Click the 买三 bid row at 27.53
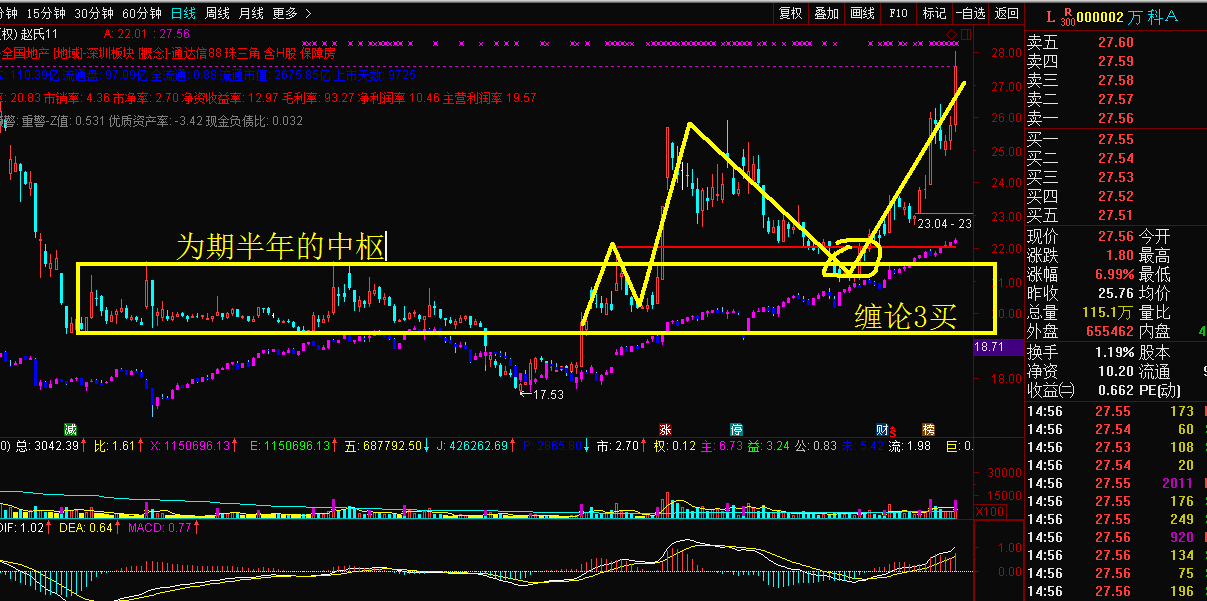 (1117, 177)
